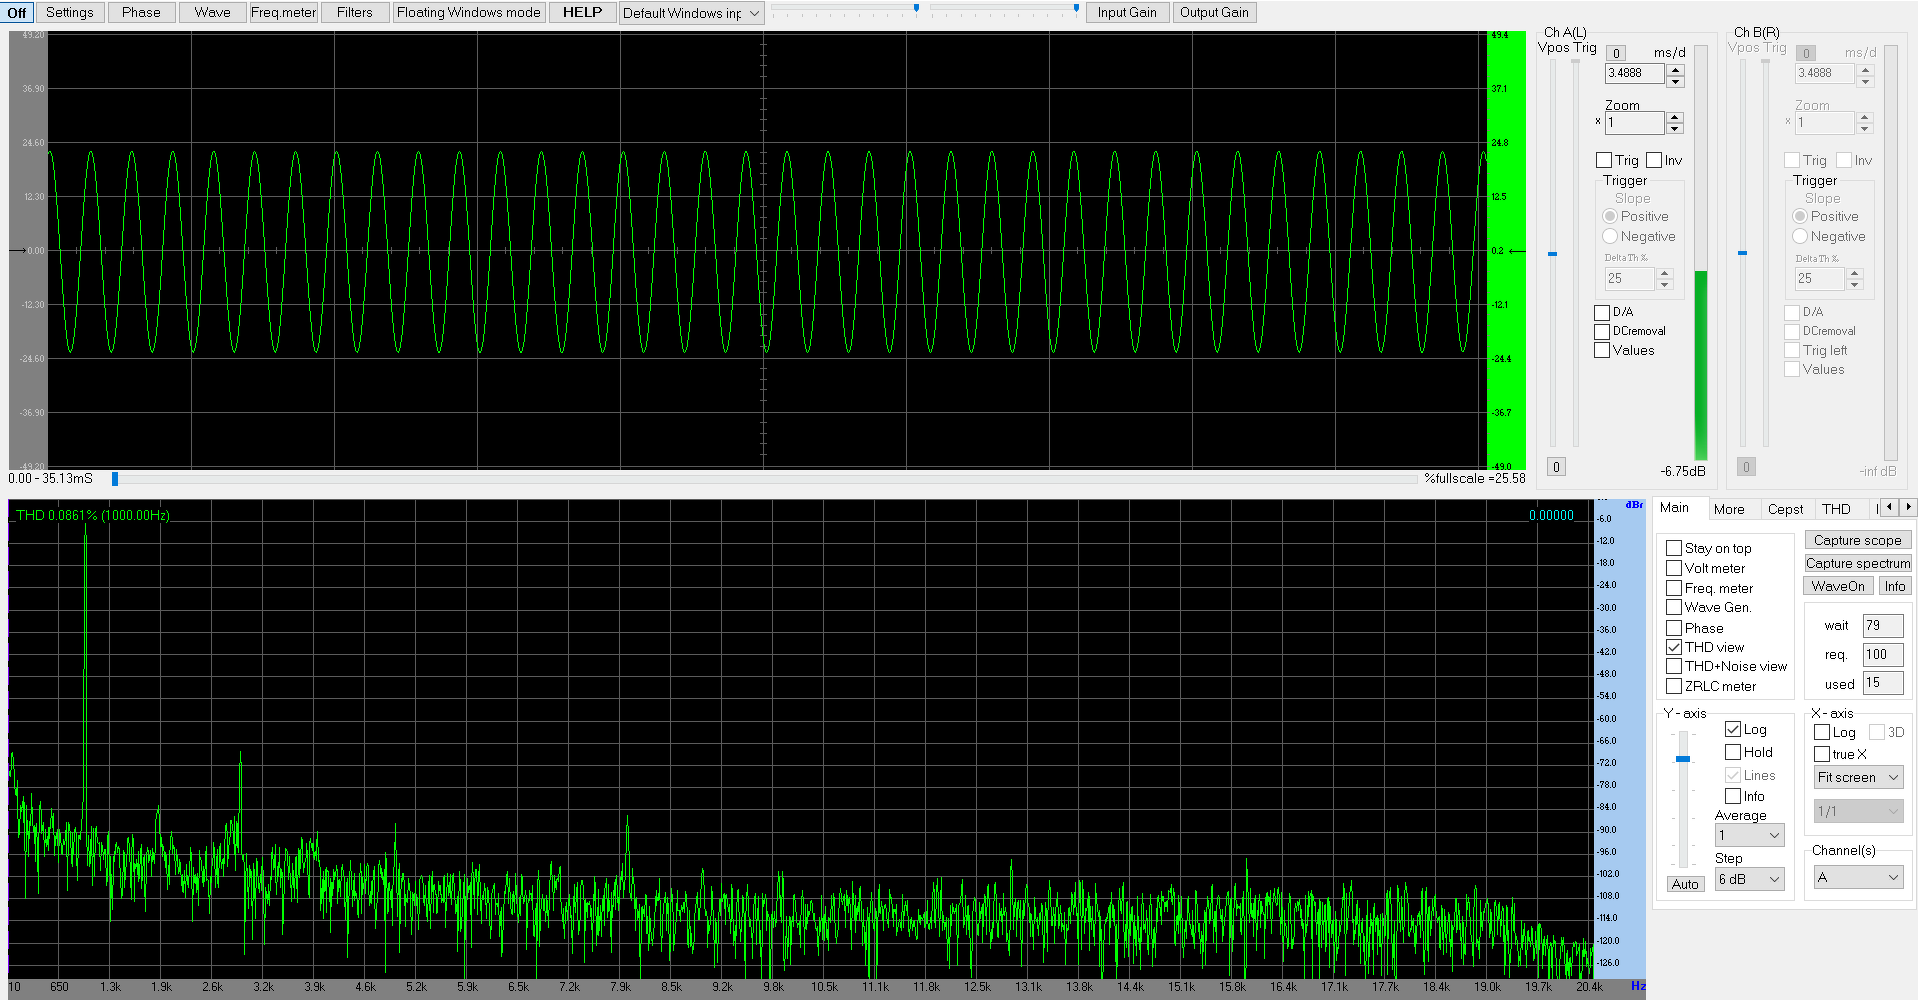Enable Ch A Inv checkbox
The height and width of the screenshot is (1000, 1918).
click(1654, 160)
